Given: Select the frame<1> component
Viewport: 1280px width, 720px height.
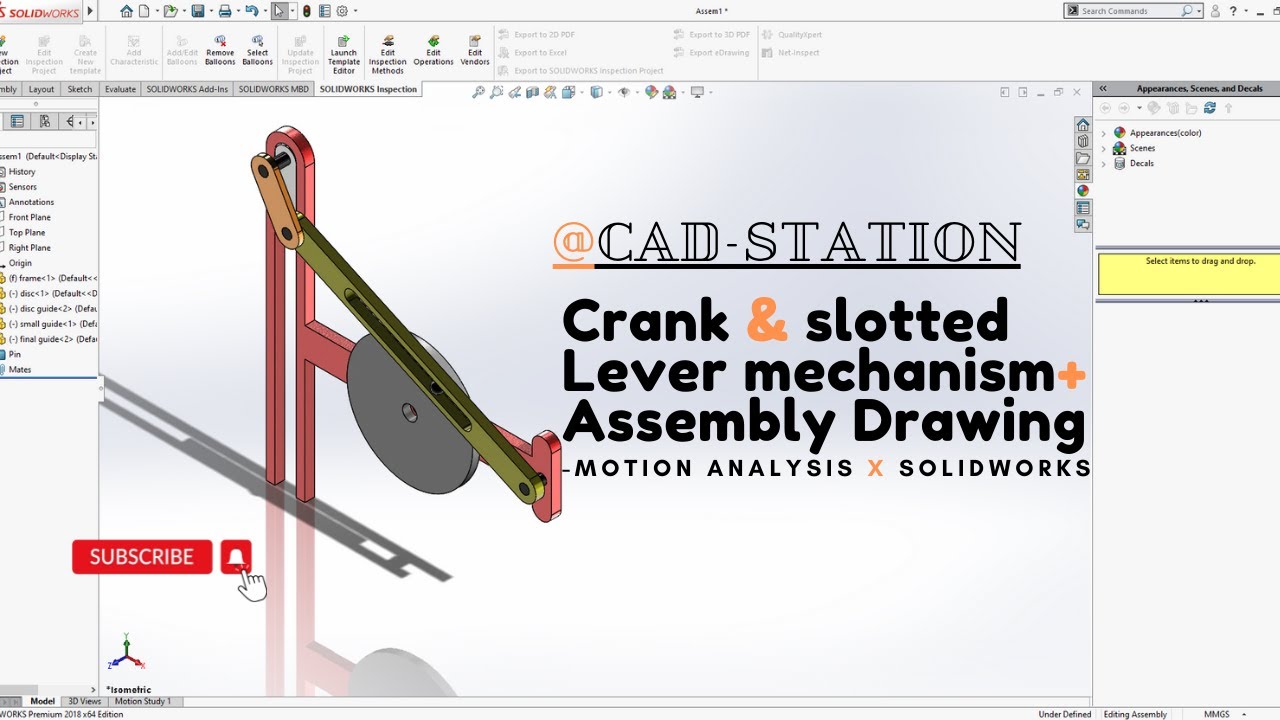Looking at the screenshot, I should 49,278.
